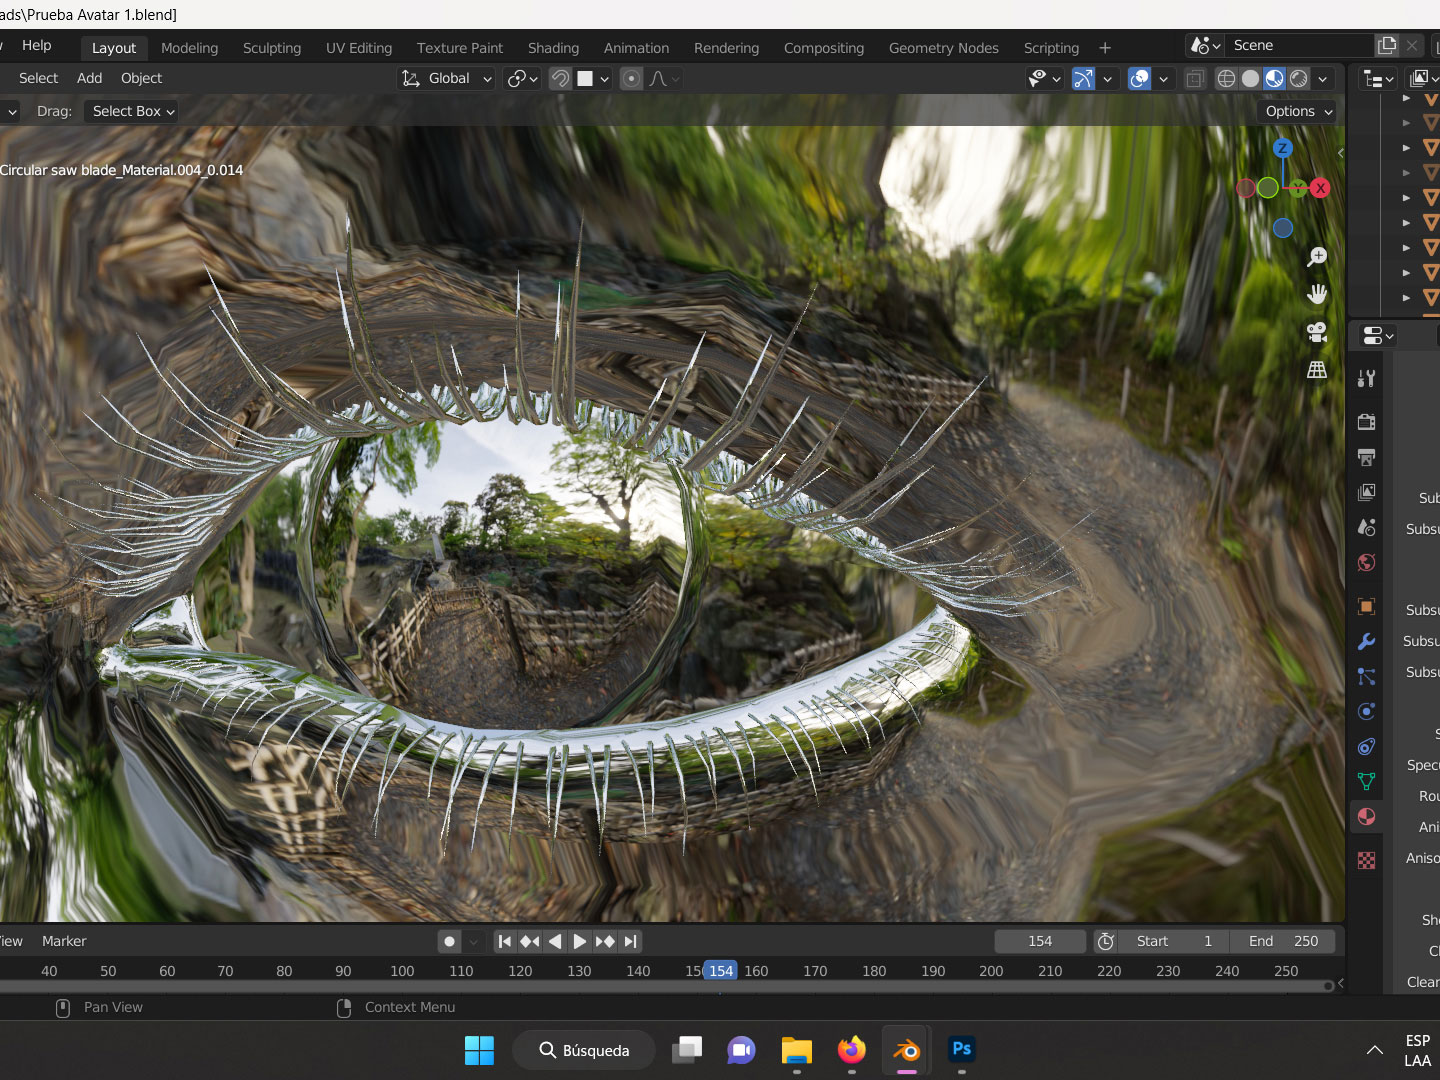The height and width of the screenshot is (1080, 1440).
Task: Click the zoom magnifier in viewport
Action: click(x=1317, y=257)
